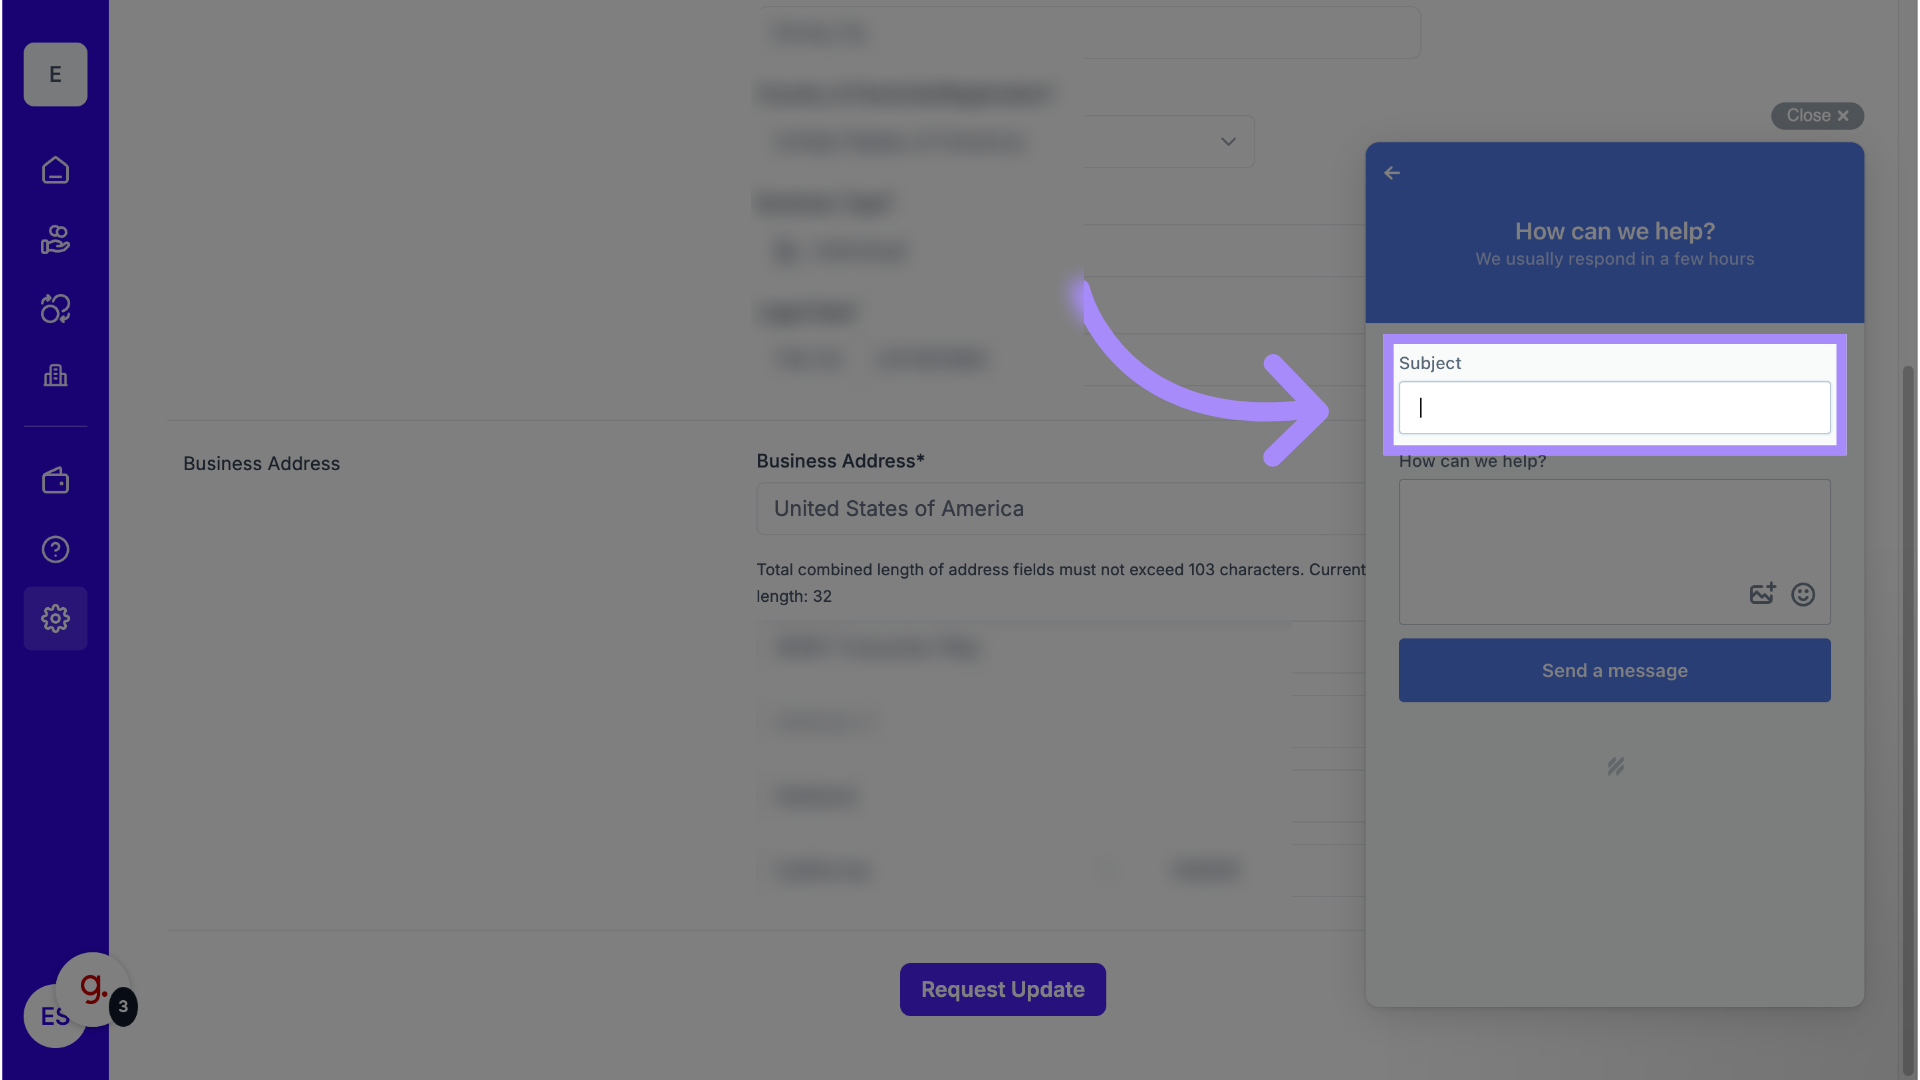Click the help question mark icon
The height and width of the screenshot is (1080, 1920).
pos(55,550)
